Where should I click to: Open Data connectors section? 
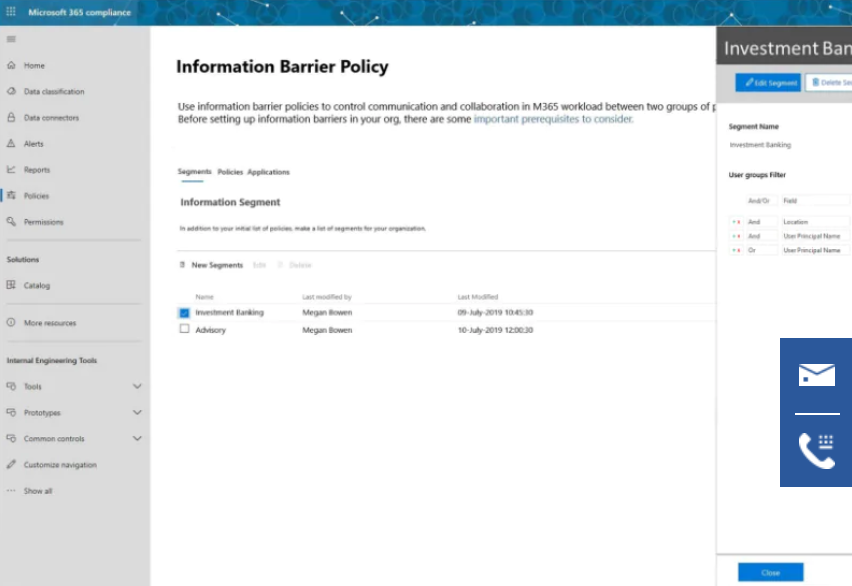tap(51, 118)
